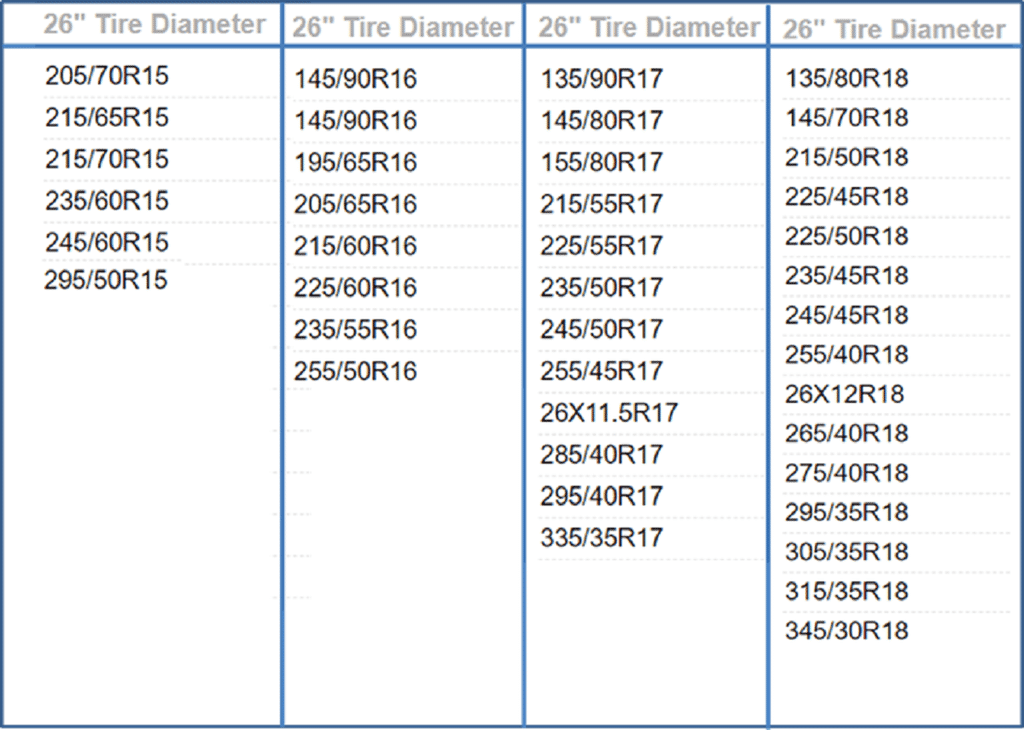Select the 295/50R15 entry
The height and width of the screenshot is (730, 1024).
click(x=106, y=280)
